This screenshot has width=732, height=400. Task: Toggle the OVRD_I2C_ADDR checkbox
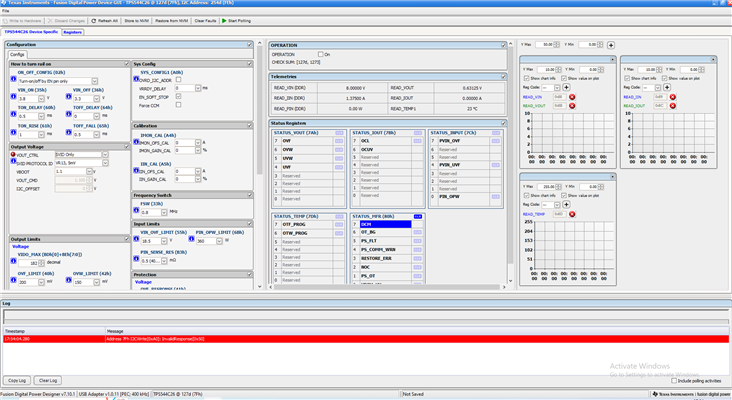click(178, 80)
